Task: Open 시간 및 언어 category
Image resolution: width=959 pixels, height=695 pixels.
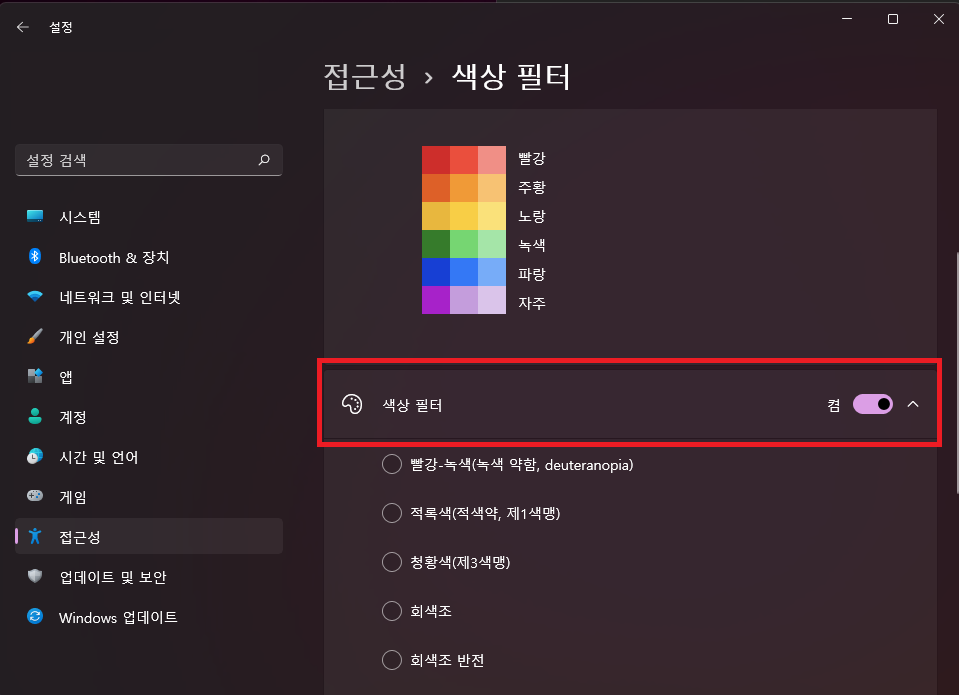Action: 149,457
